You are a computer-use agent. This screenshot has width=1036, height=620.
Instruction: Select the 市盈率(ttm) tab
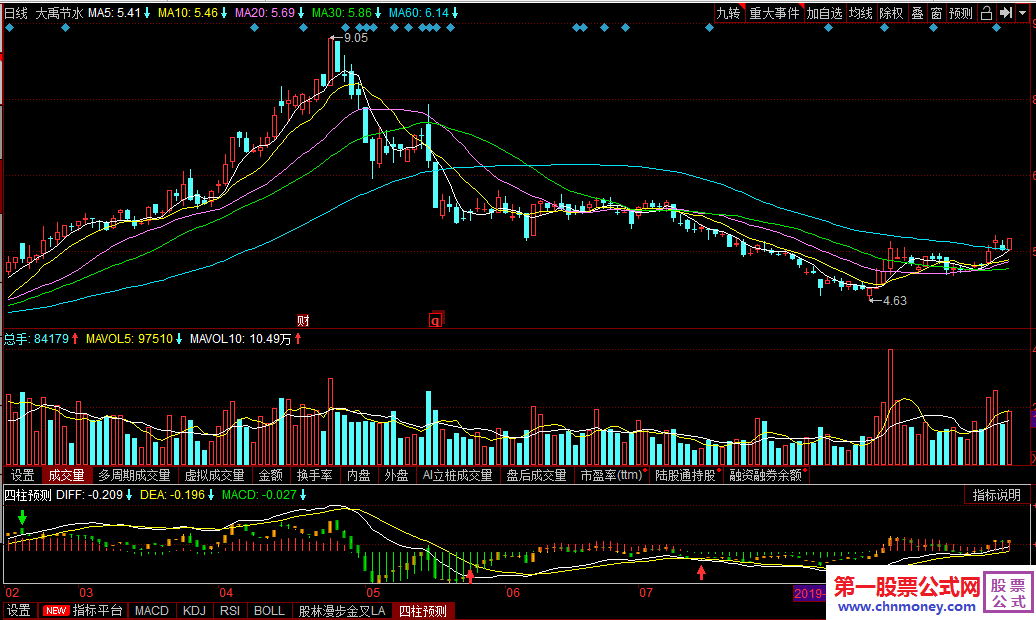612,475
